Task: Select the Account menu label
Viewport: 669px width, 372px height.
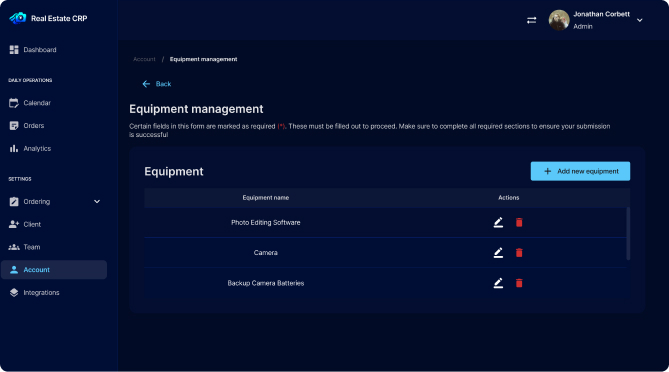Action: (x=36, y=270)
